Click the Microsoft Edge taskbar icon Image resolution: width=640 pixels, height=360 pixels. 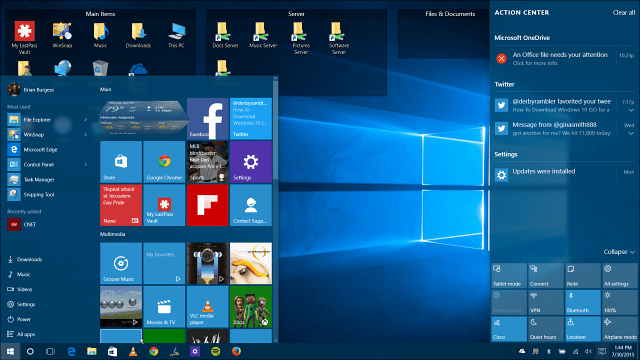[x=71, y=351]
